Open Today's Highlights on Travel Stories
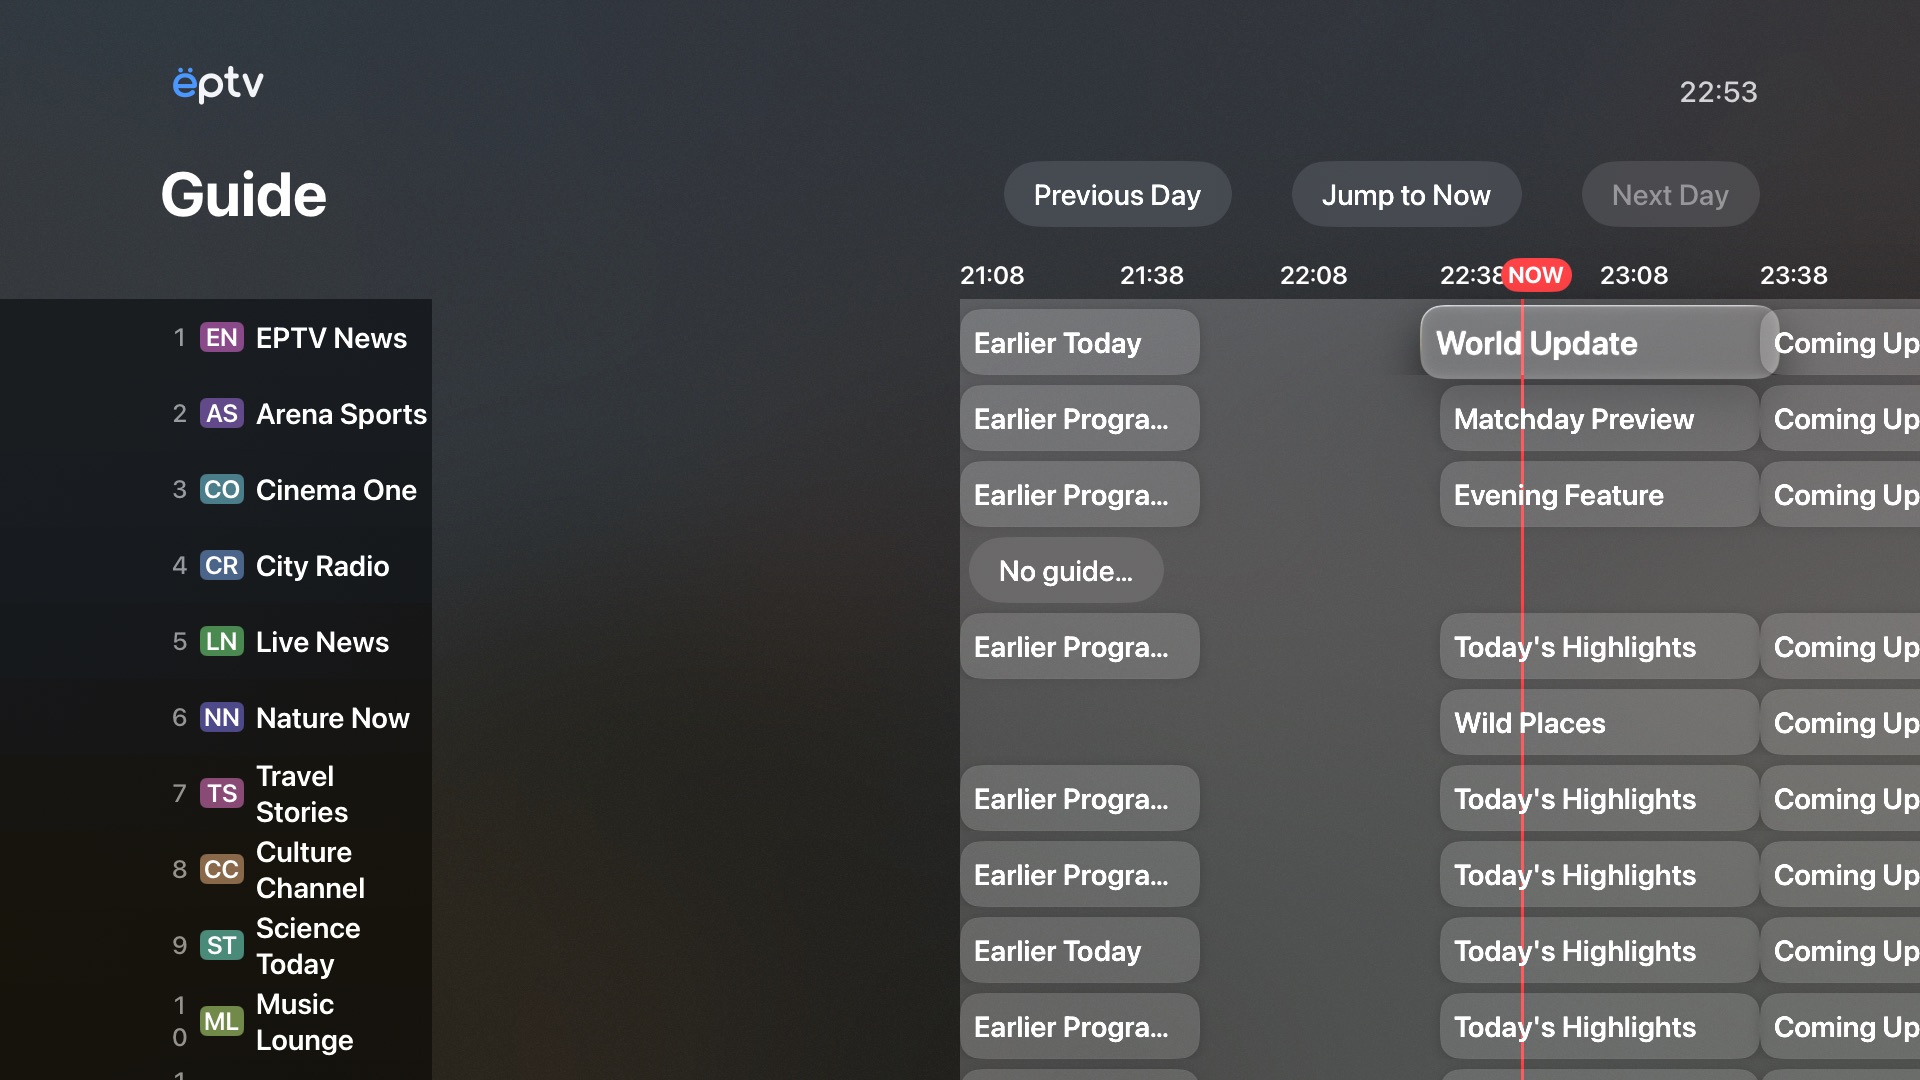Screen dimensions: 1920x1080 [1599, 799]
